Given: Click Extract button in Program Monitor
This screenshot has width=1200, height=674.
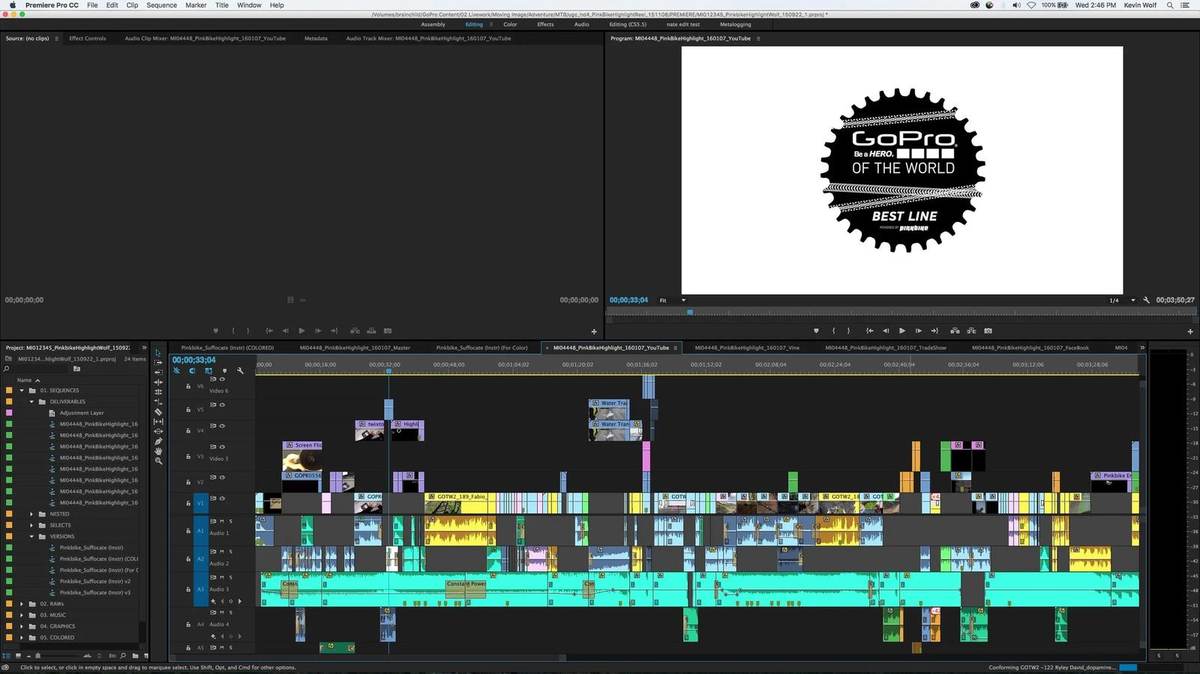Looking at the screenshot, I should 972,331.
